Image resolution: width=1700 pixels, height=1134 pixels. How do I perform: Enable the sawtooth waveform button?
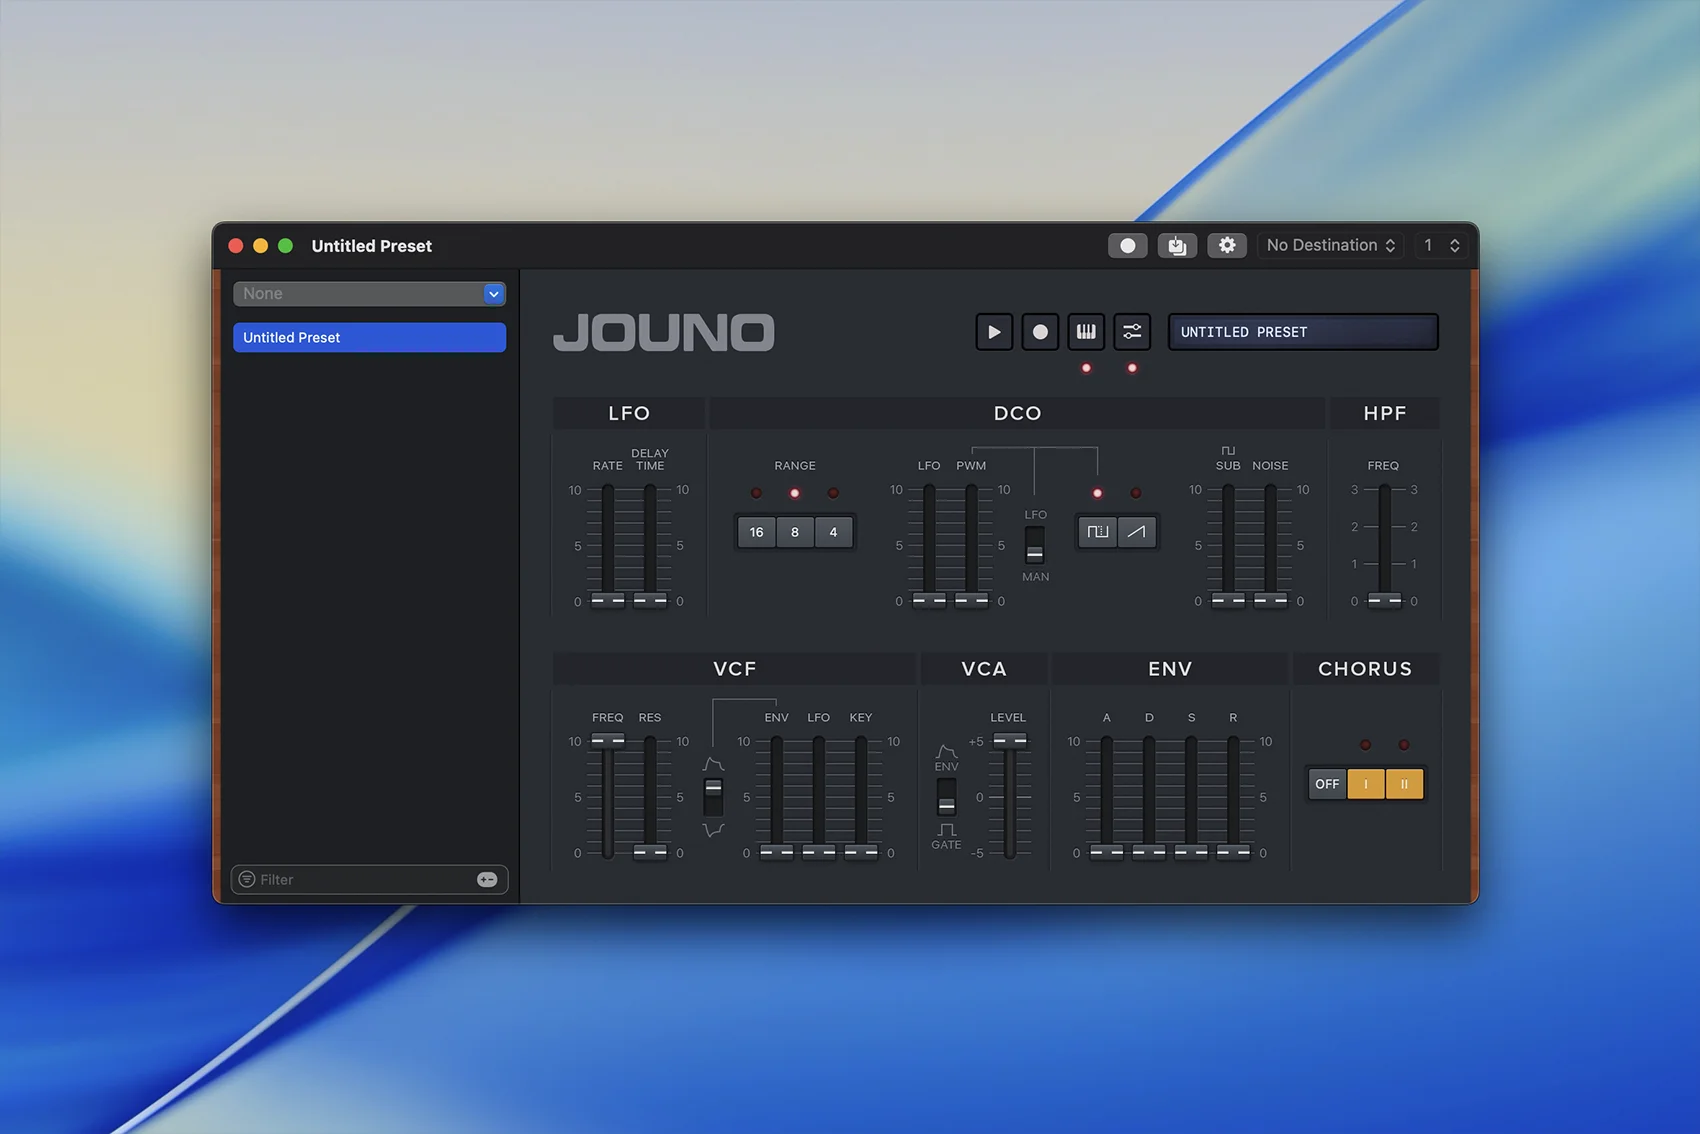[1137, 532]
